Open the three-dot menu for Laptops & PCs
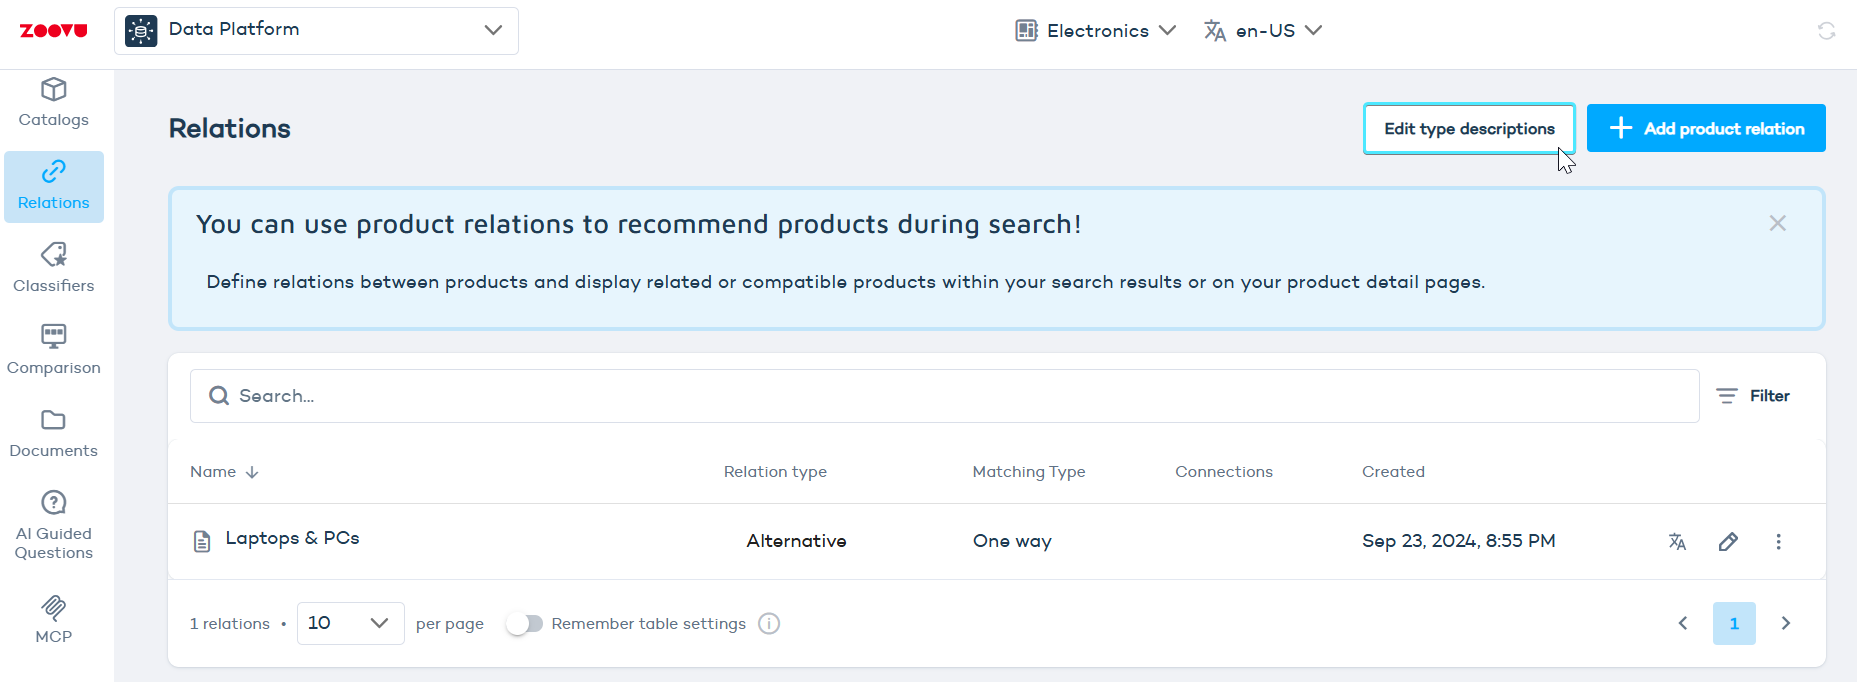1857x682 pixels. point(1778,541)
